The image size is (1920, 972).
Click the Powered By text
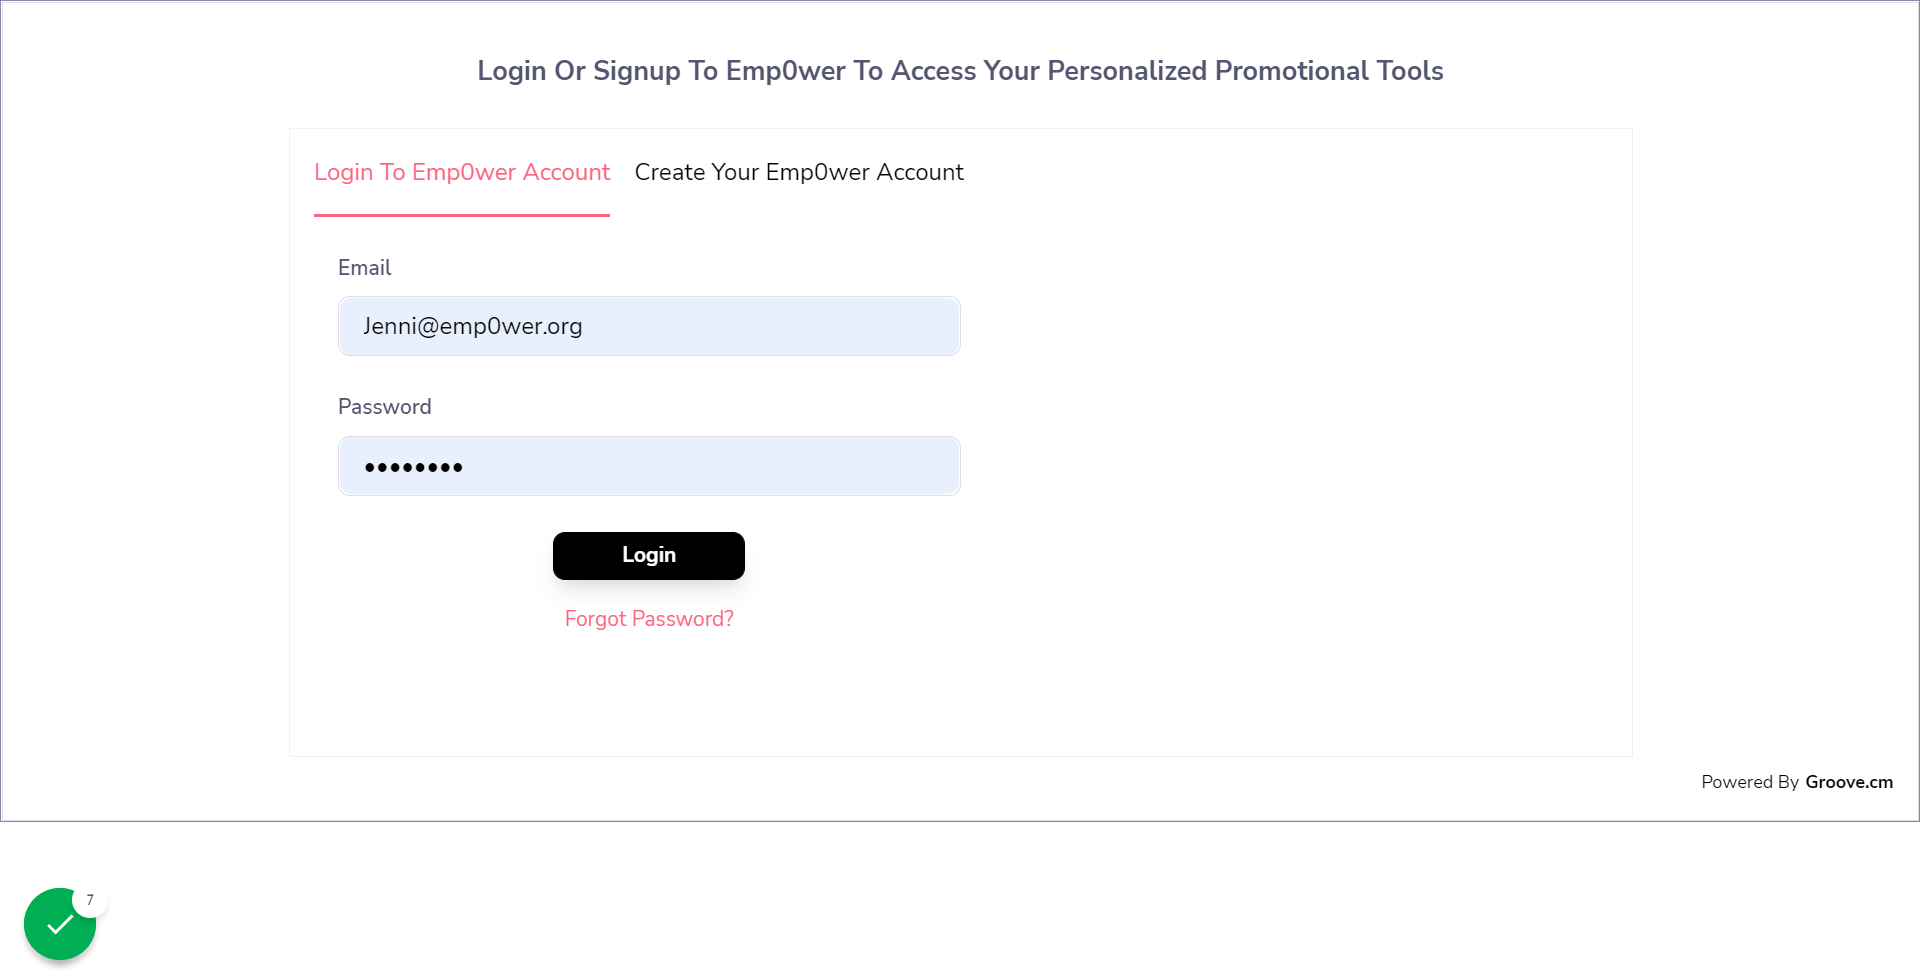point(1750,782)
